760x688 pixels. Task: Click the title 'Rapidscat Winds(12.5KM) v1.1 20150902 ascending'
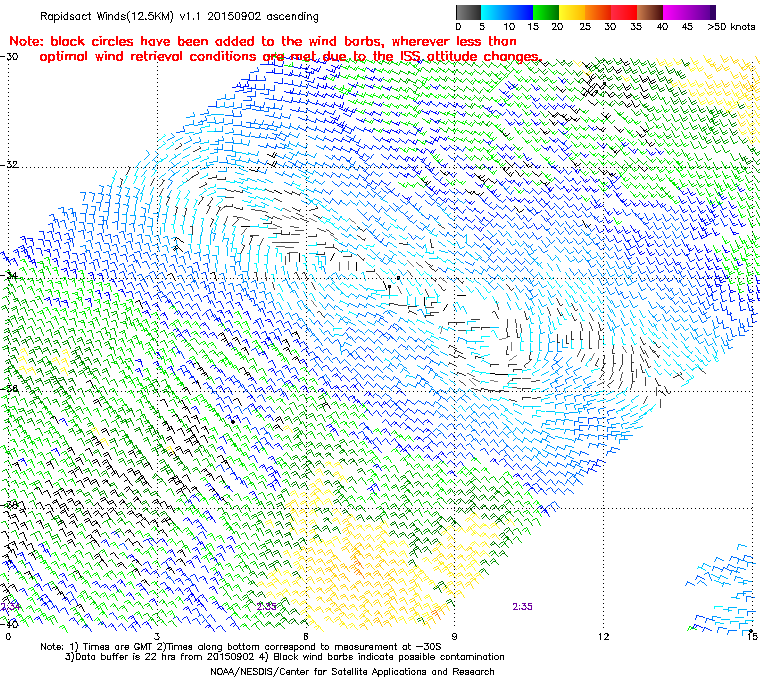coord(179,16)
